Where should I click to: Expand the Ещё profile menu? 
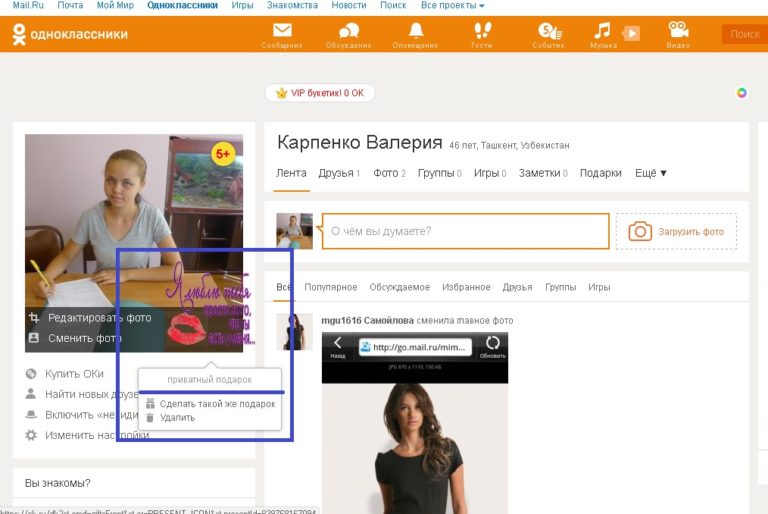click(650, 173)
